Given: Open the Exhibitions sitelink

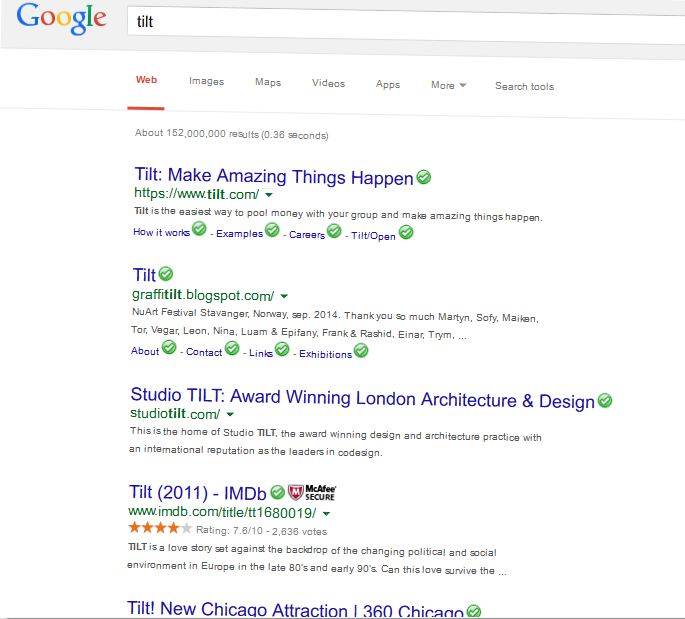Looking at the screenshot, I should tap(325, 354).
